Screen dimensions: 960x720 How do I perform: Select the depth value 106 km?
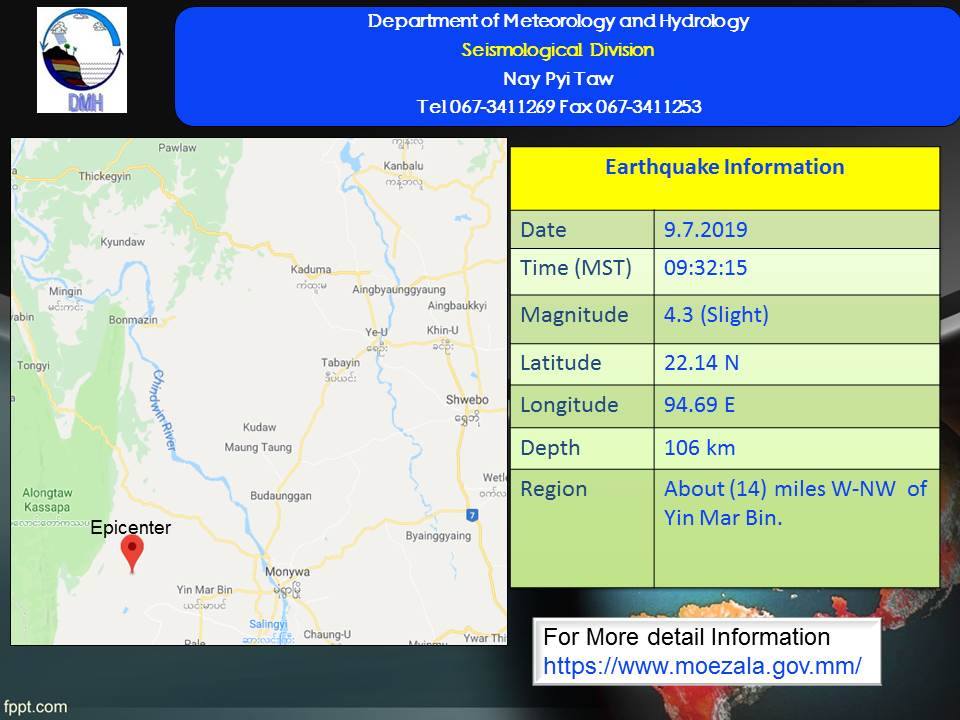point(699,448)
